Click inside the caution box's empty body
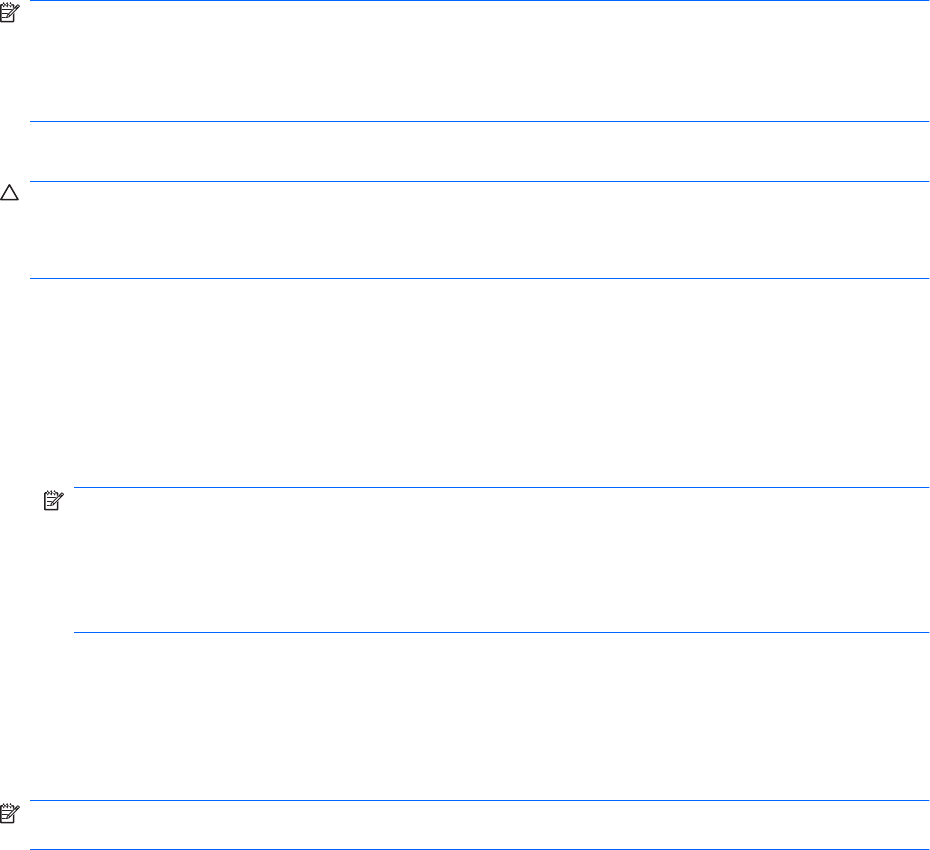930x850 pixels. click(480, 230)
